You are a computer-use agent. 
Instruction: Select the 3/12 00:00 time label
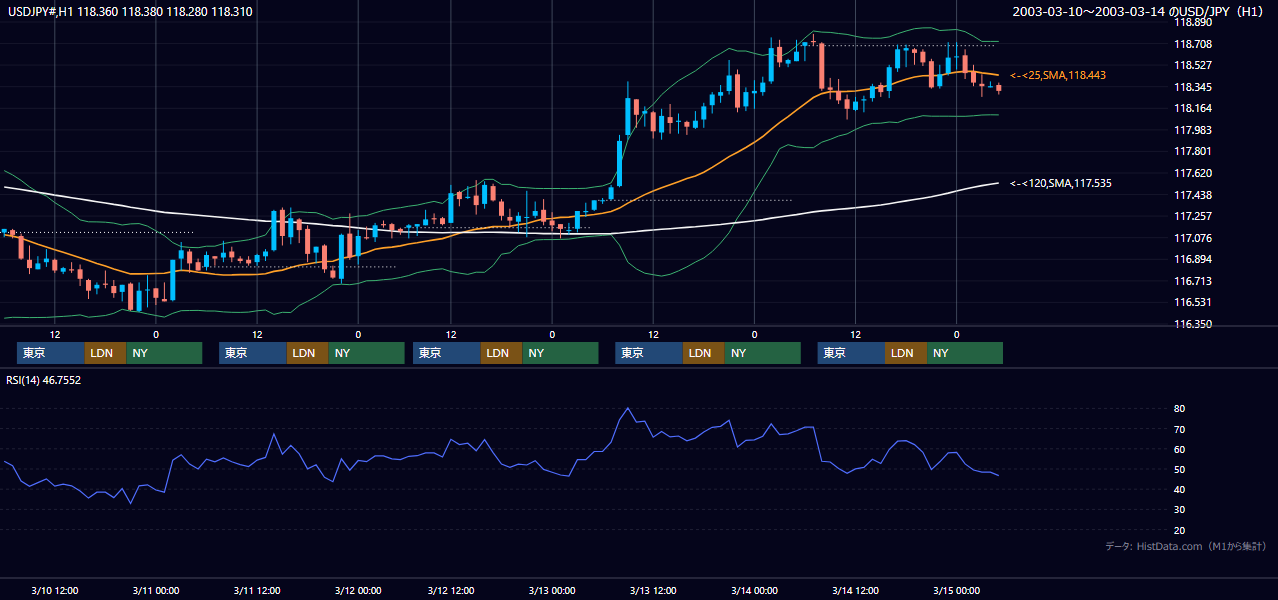[x=357, y=590]
